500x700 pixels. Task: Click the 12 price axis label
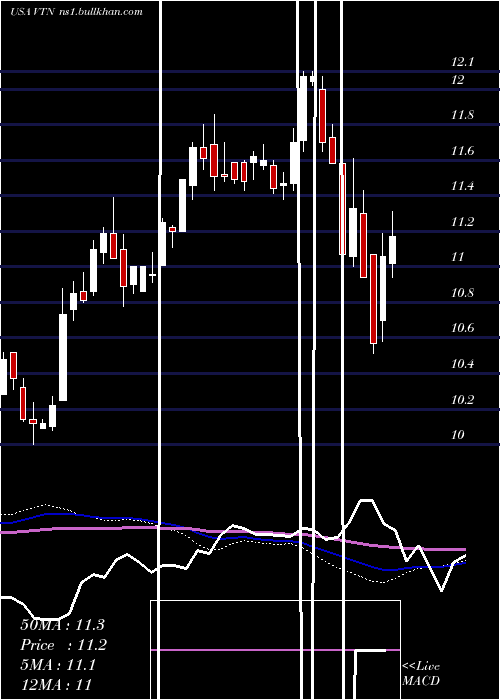click(458, 80)
